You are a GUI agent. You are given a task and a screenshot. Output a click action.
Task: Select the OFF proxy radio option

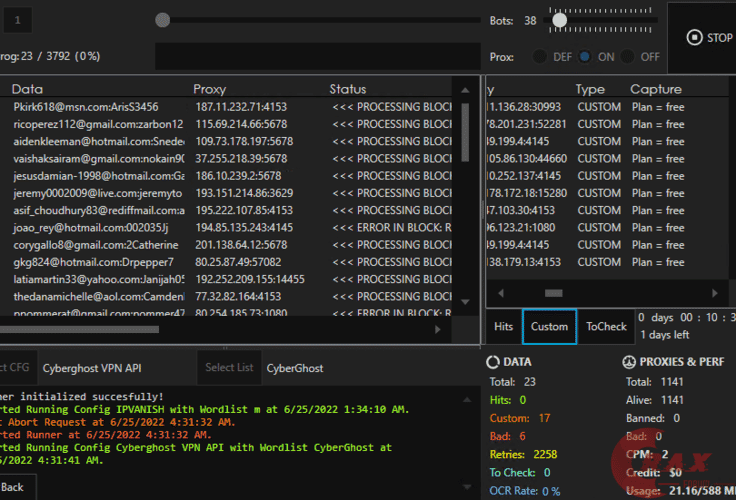click(x=628, y=57)
